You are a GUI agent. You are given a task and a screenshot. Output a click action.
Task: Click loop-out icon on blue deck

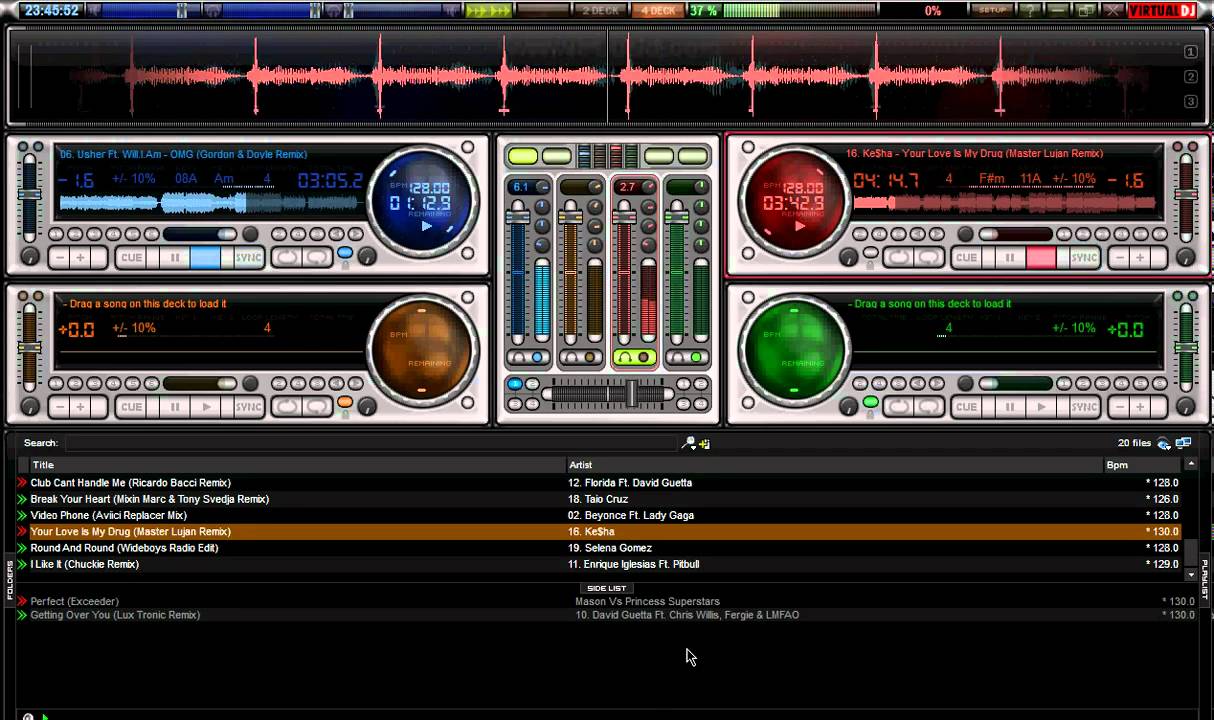(318, 257)
